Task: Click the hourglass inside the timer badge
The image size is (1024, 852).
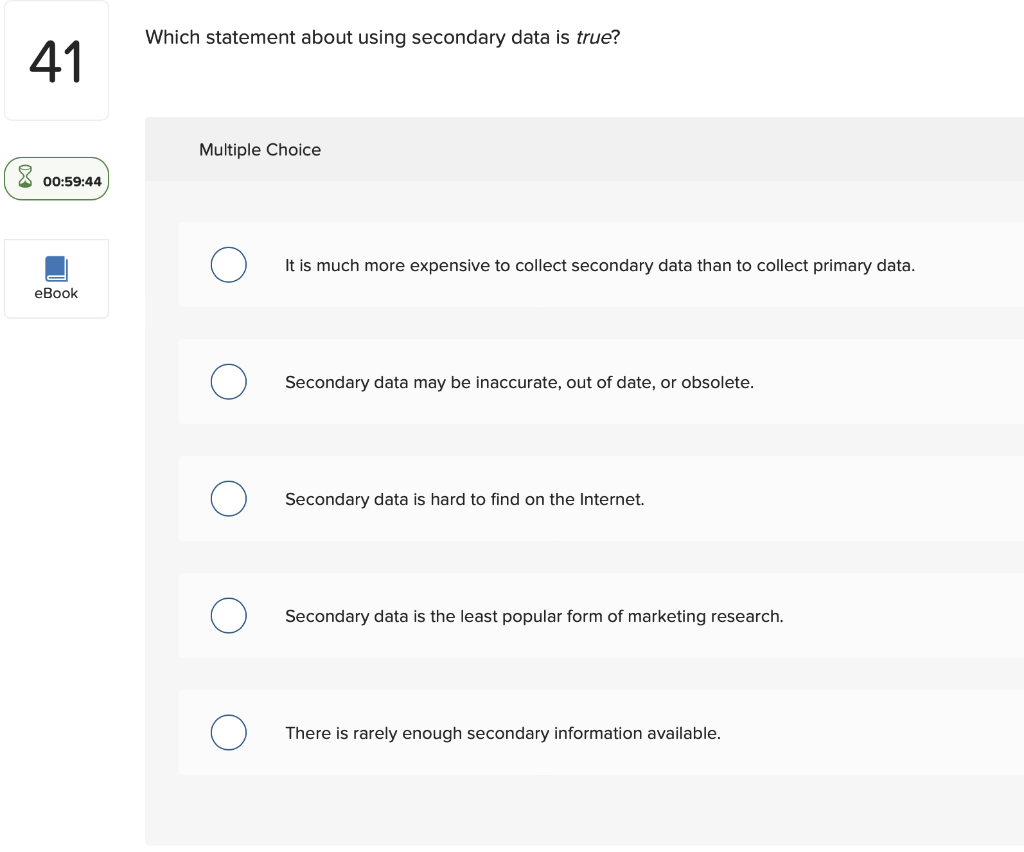Action: (x=25, y=179)
